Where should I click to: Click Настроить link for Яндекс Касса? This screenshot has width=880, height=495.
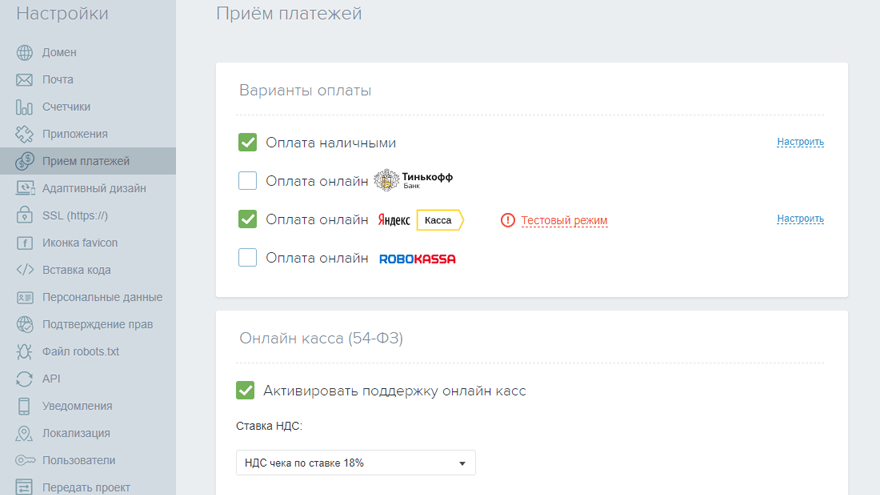pyautogui.click(x=800, y=219)
